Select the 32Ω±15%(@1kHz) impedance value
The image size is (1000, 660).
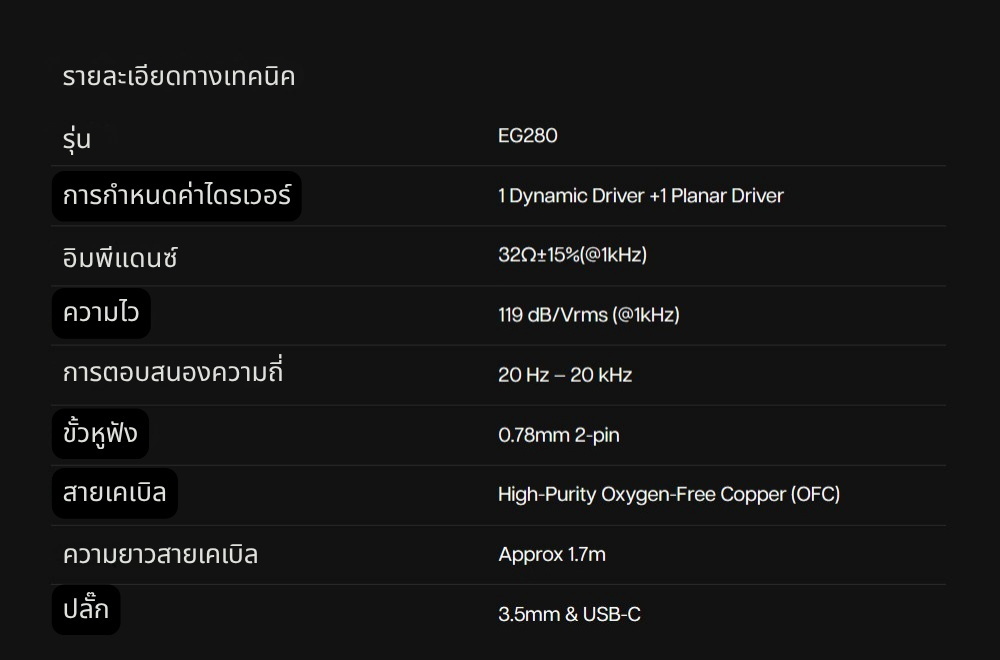pyautogui.click(x=572, y=255)
